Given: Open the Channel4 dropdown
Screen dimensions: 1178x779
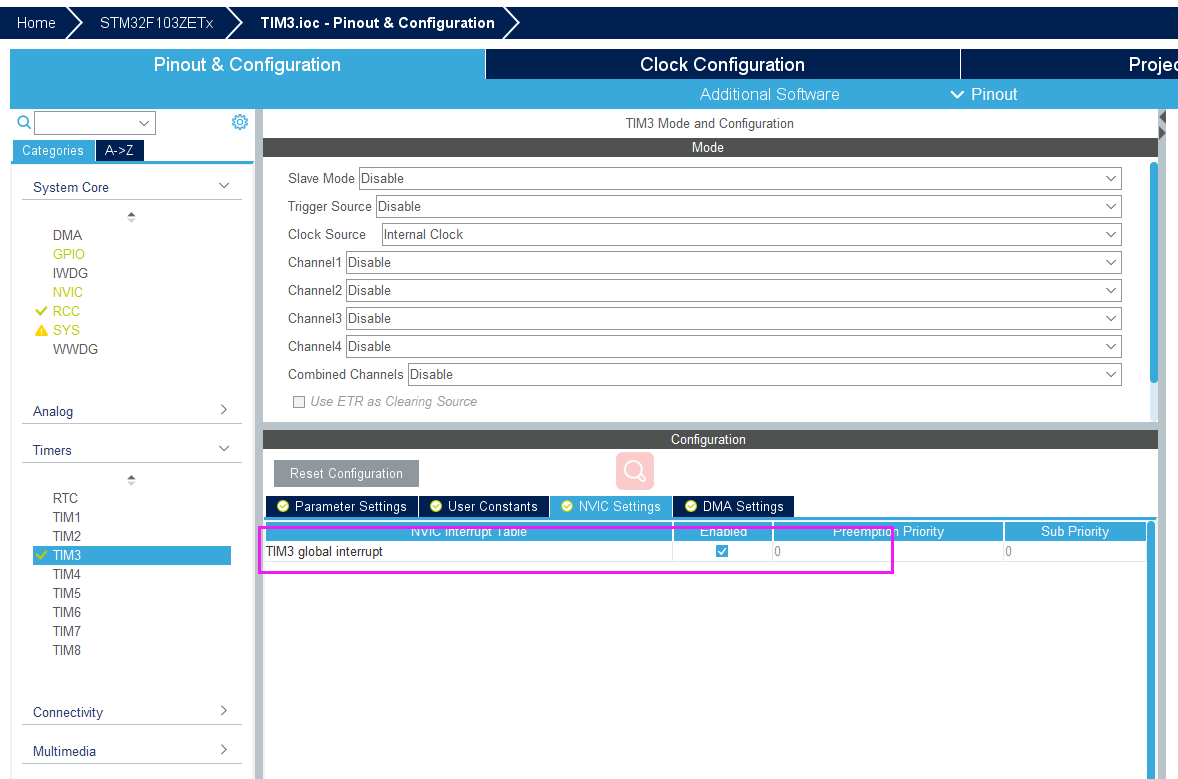Looking at the screenshot, I should pyautogui.click(x=733, y=346).
